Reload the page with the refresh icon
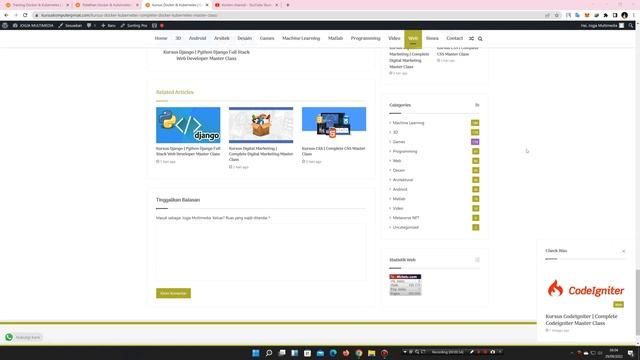640x360 pixels. [x=25, y=15]
